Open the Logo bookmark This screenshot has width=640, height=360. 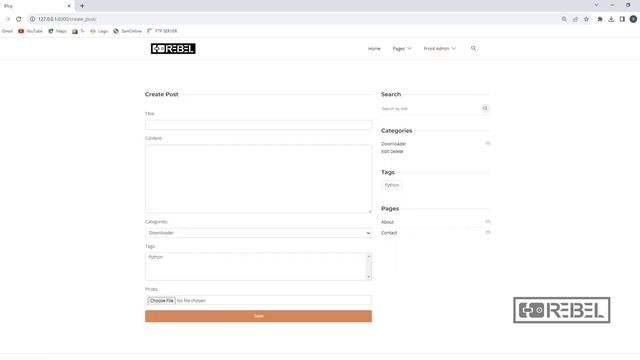(x=99, y=31)
